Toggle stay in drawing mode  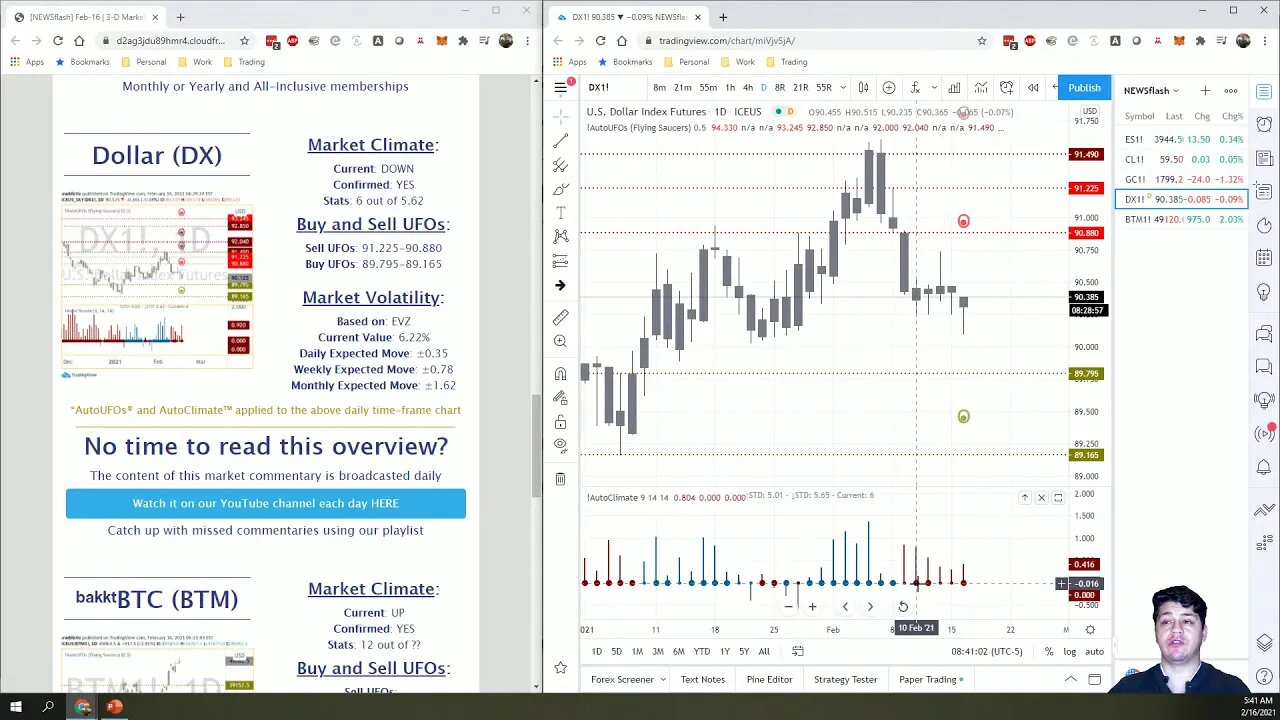point(560,398)
